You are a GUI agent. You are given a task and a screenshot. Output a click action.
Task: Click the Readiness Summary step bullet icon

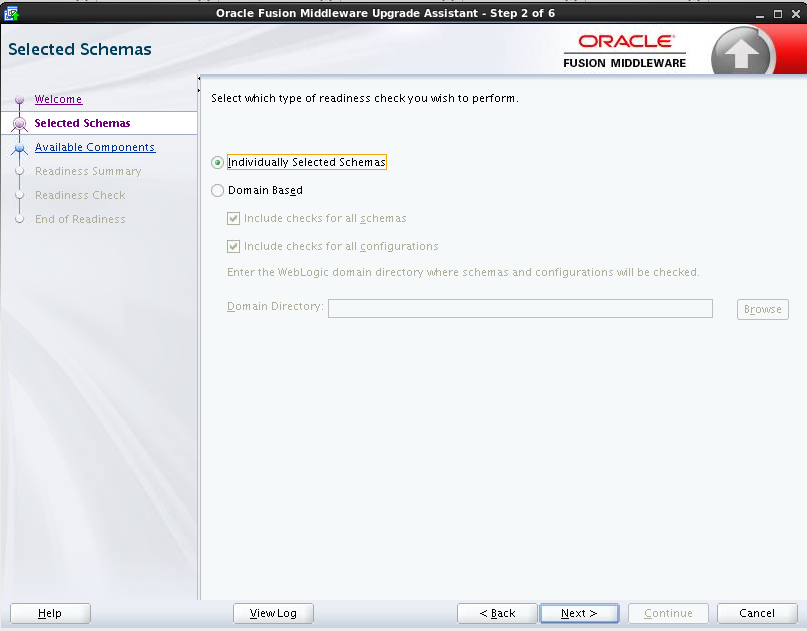click(x=20, y=171)
